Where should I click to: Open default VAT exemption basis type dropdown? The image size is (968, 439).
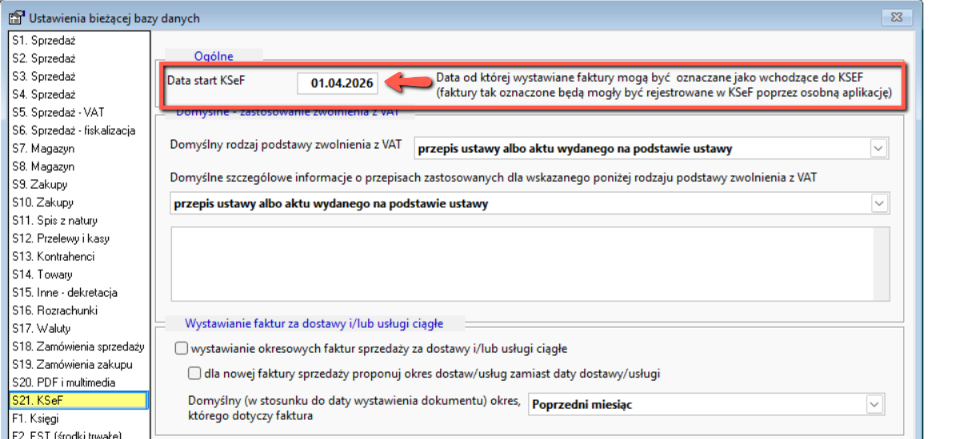[x=878, y=148]
